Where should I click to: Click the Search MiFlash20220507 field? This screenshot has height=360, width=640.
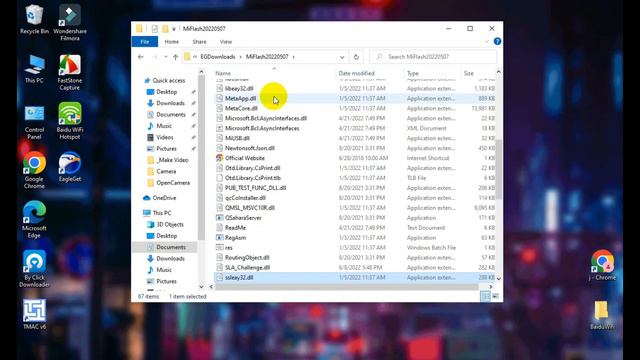433,57
